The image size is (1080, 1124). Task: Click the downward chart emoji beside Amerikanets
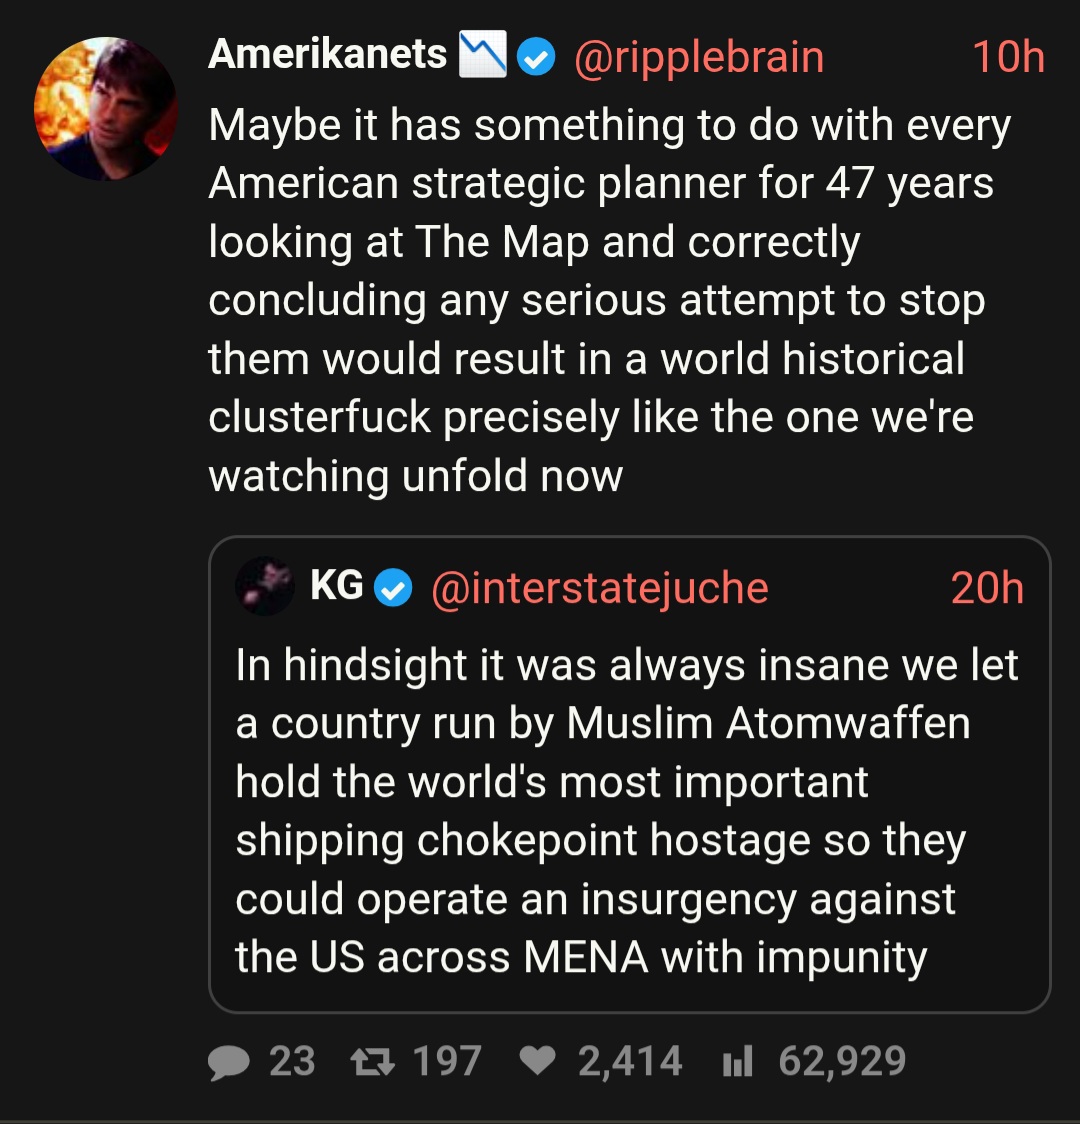tap(483, 54)
